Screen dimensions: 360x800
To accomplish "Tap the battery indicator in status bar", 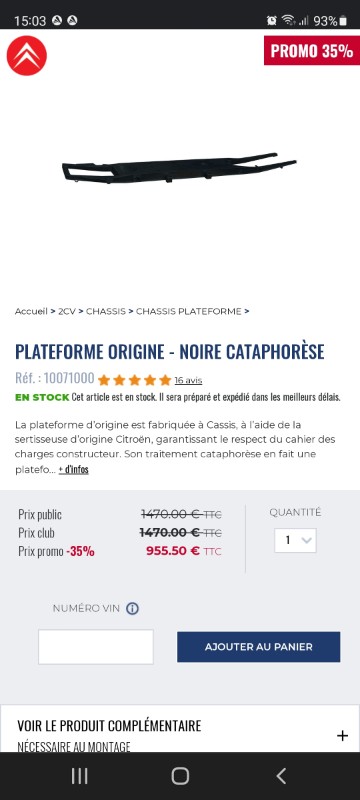I will click(x=343, y=21).
